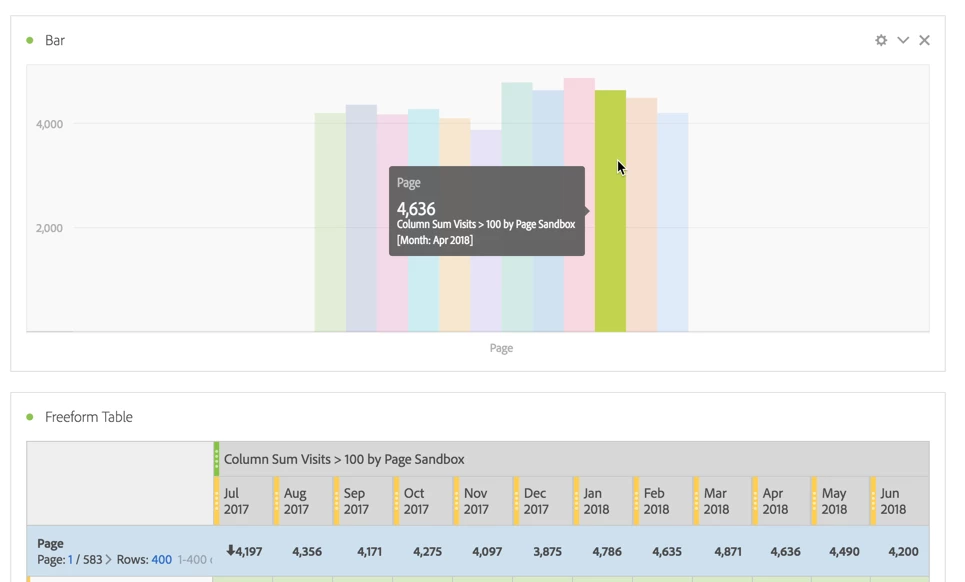Click the Oct 2017 cyan bar
The height and width of the screenshot is (582, 965).
pyautogui.click(x=423, y=220)
